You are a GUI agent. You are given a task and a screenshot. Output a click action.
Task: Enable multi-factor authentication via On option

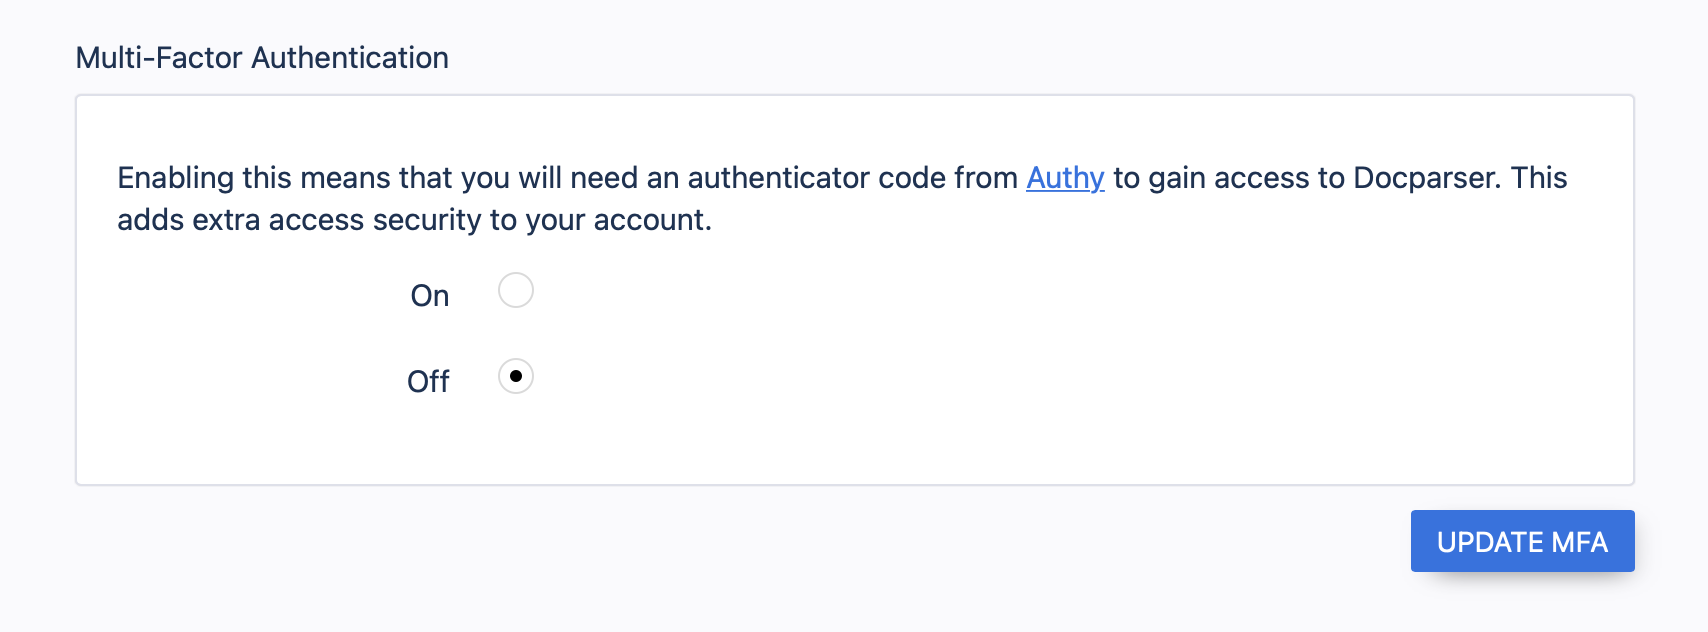[516, 290]
